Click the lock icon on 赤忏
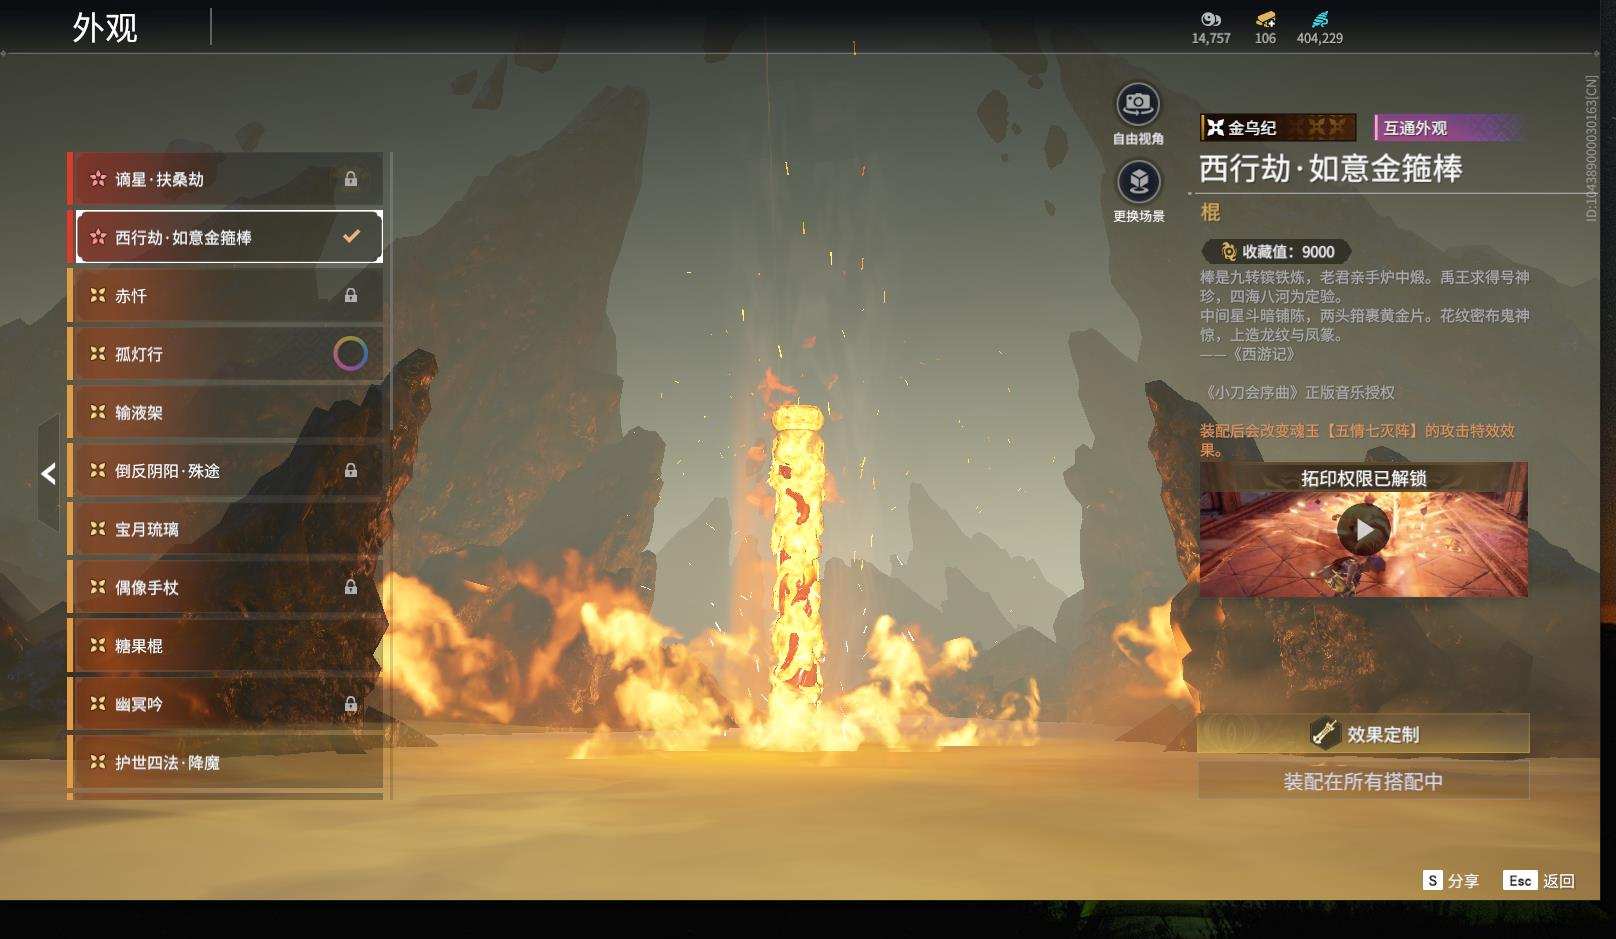This screenshot has height=939, width=1616. tap(351, 295)
